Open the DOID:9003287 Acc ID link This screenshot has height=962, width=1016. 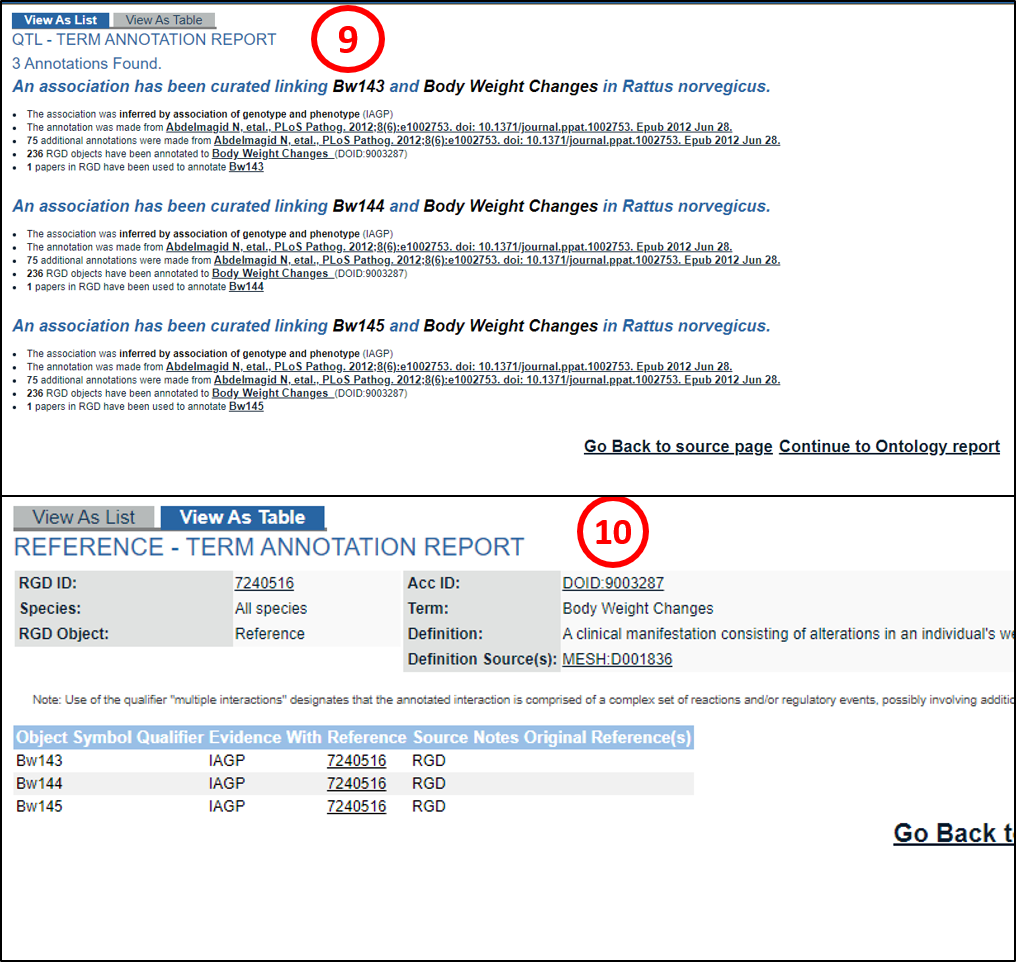coord(613,584)
